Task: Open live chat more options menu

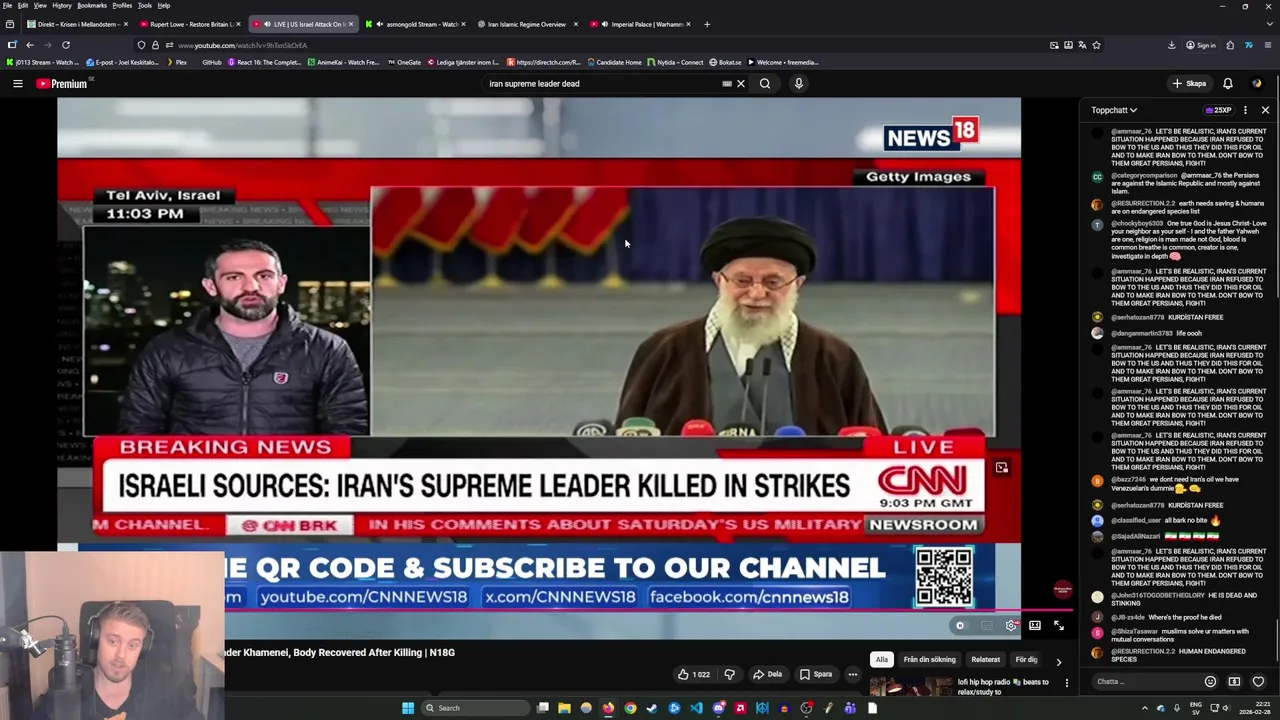Action: pyautogui.click(x=1245, y=110)
